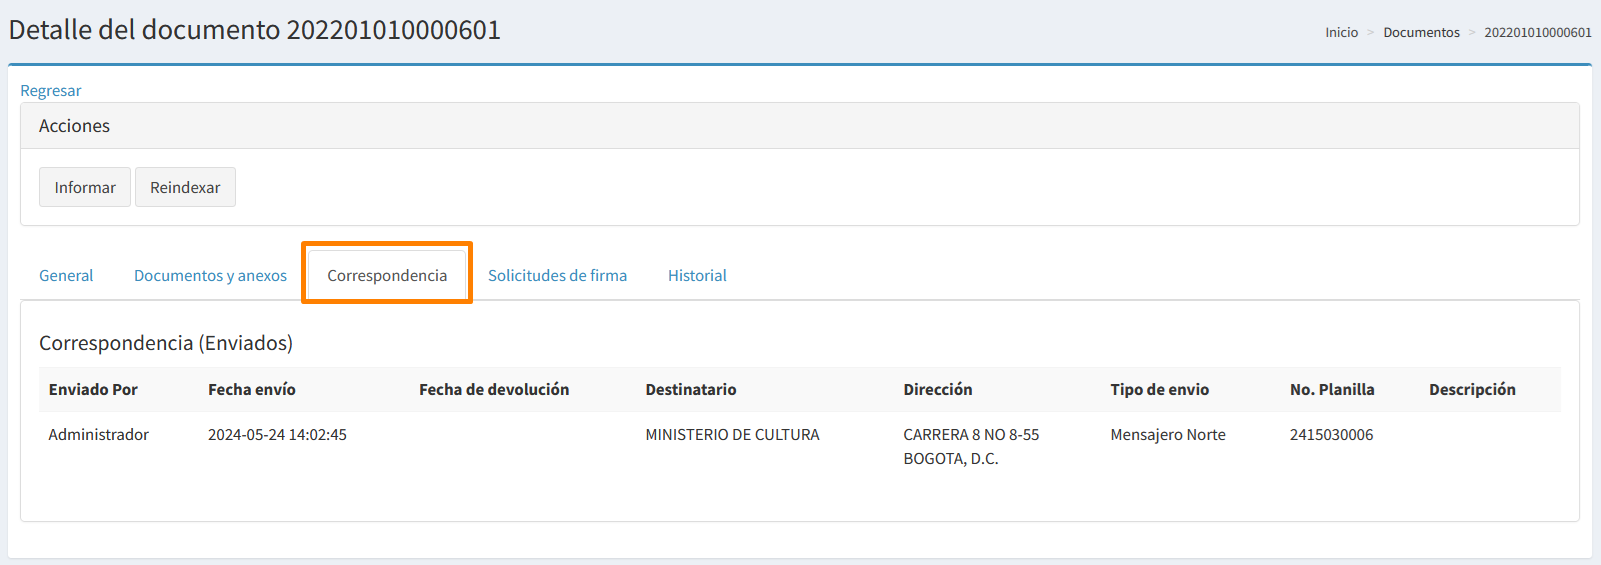Select the date 2024-05-24 14:02:45
1601x565 pixels.
277,434
